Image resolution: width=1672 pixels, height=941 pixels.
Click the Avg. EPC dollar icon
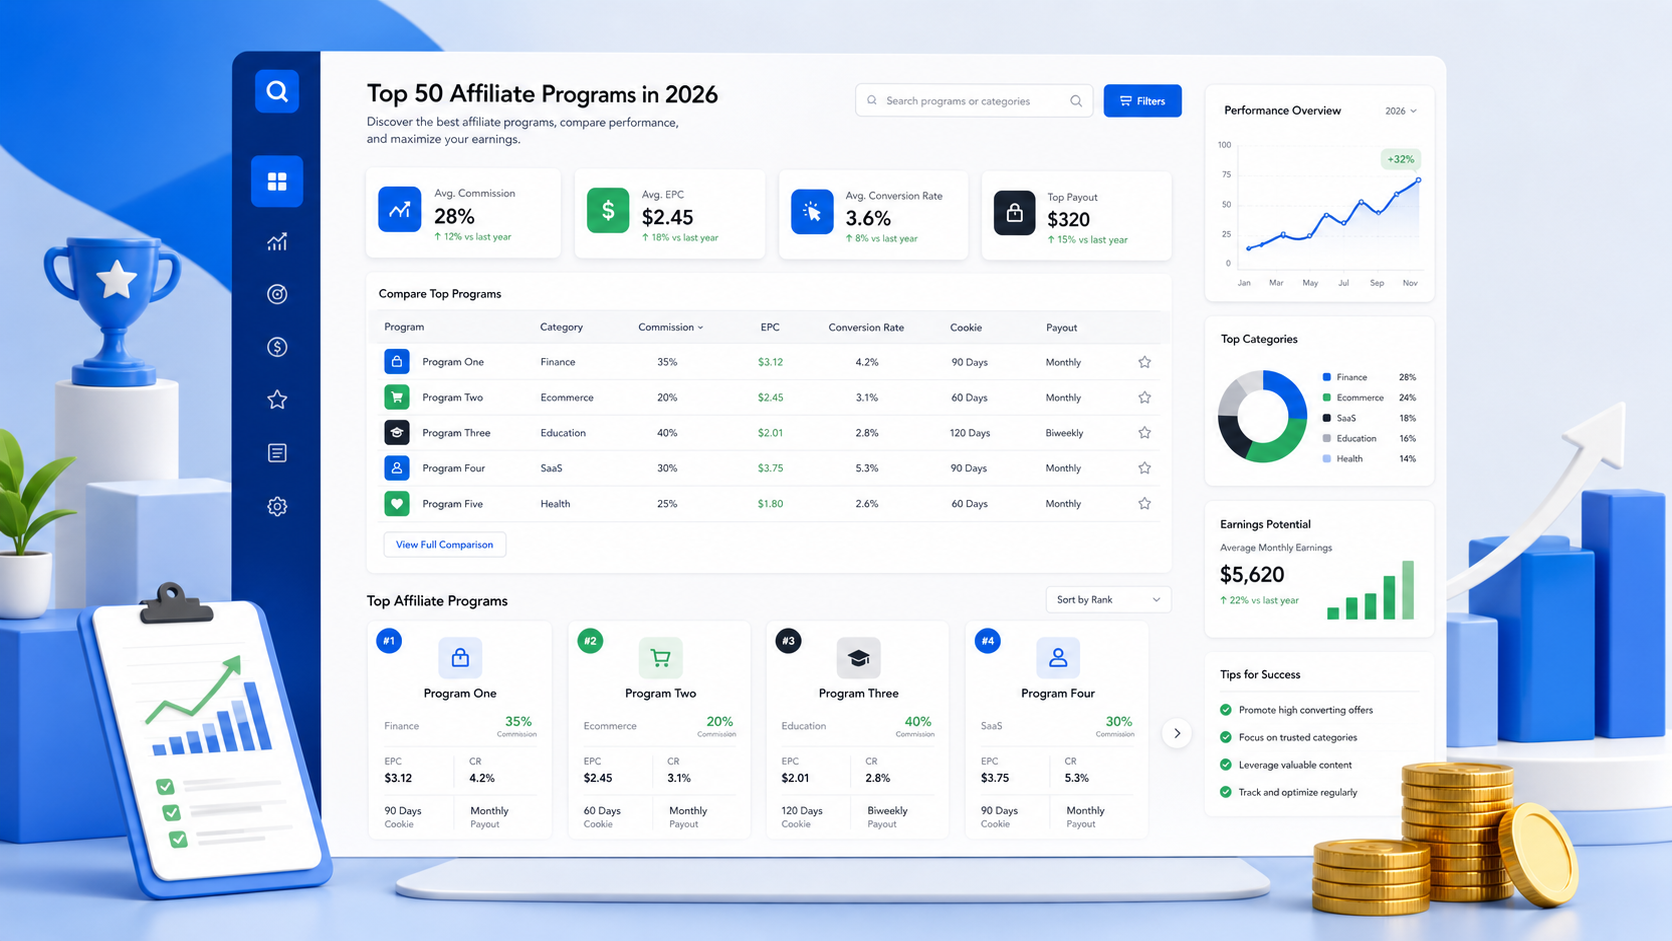607,210
